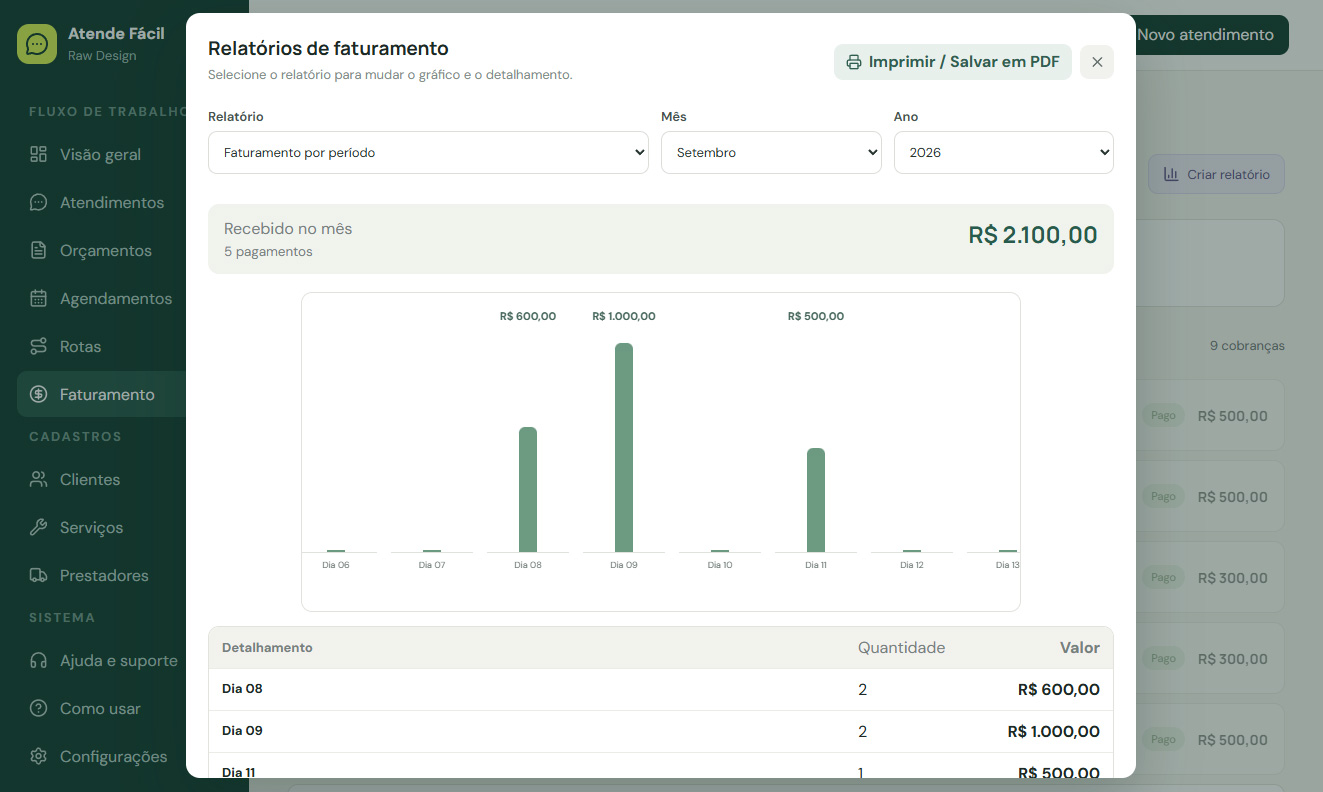Open Clientes in the sidebar
Viewport: 1323px width, 792px height.
(x=102, y=479)
